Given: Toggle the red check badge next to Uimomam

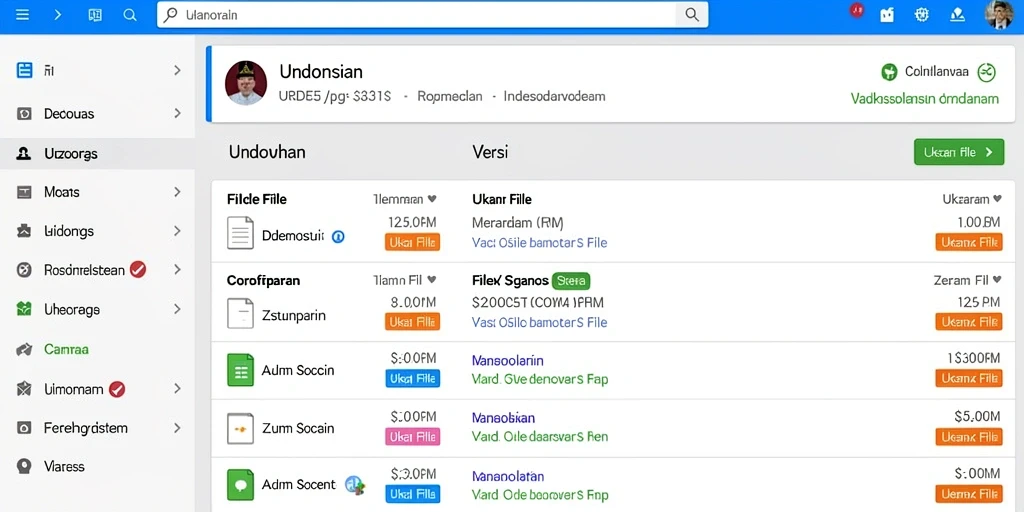Looking at the screenshot, I should click(x=117, y=389).
